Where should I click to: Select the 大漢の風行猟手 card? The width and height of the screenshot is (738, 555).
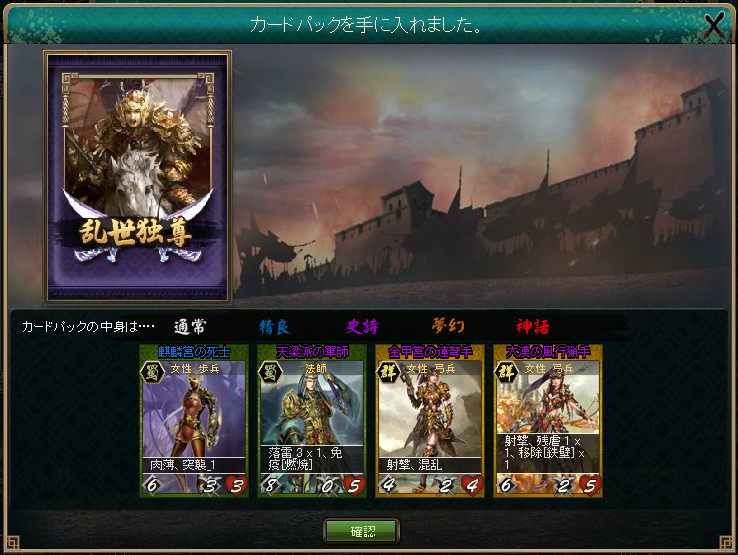point(548,420)
